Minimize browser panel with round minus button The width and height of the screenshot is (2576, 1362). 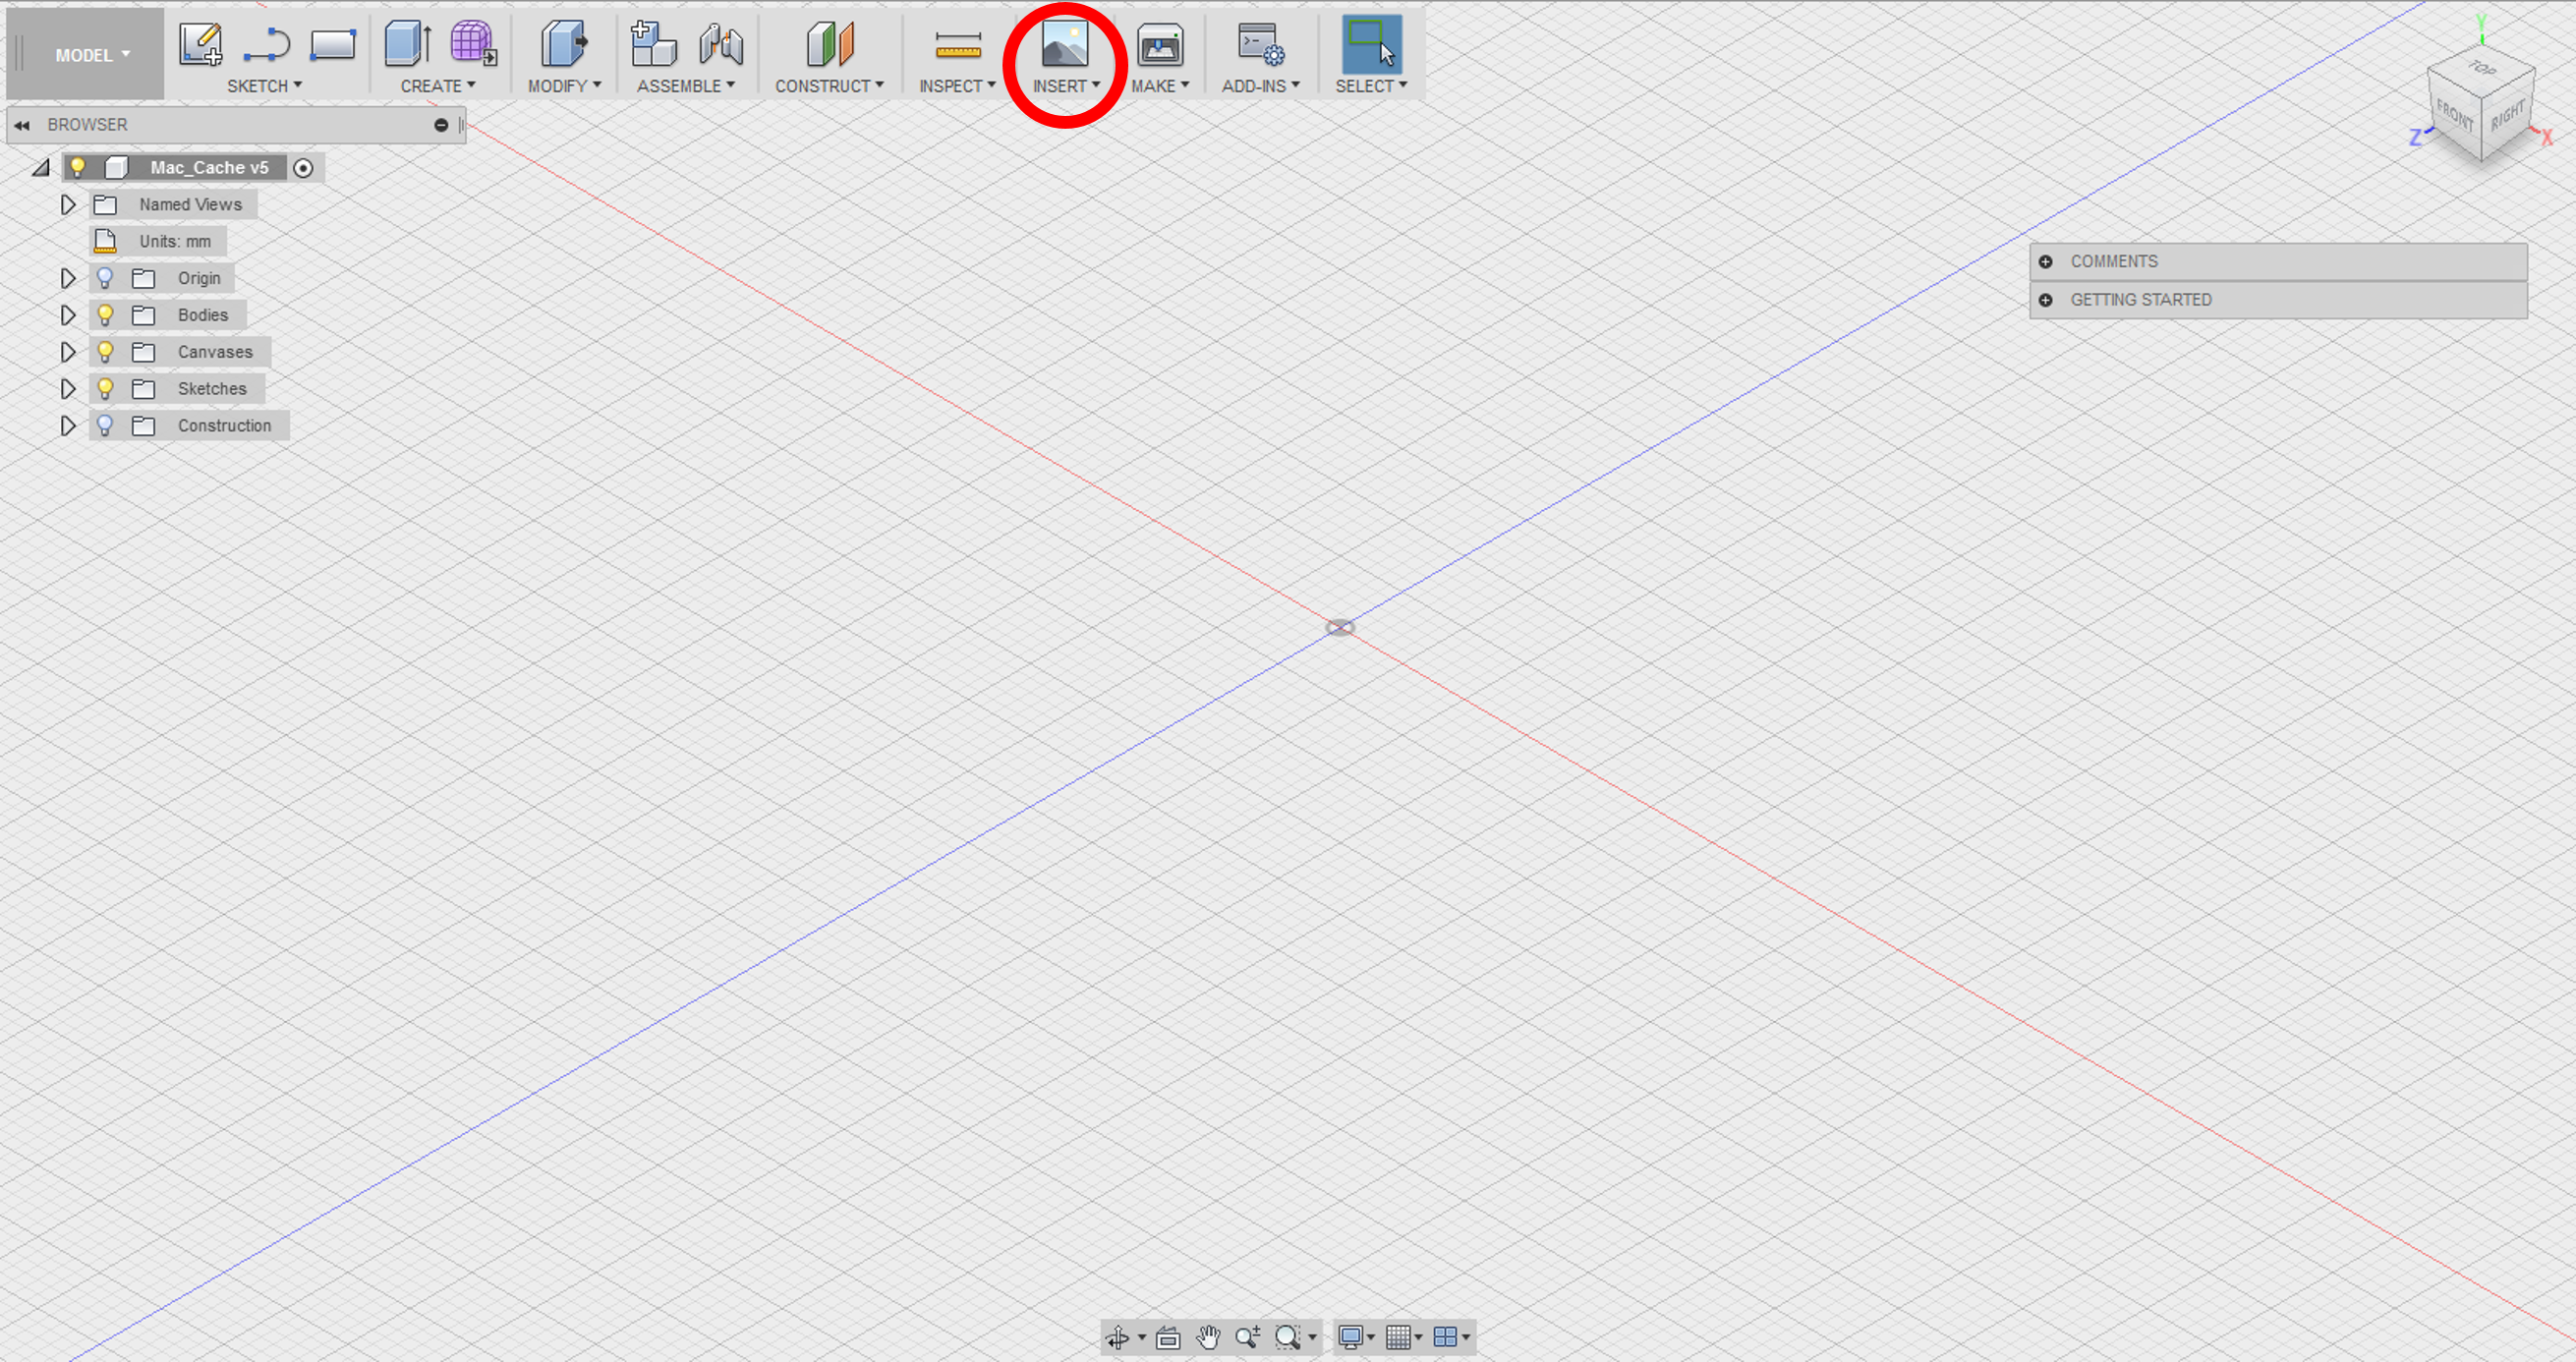click(441, 125)
